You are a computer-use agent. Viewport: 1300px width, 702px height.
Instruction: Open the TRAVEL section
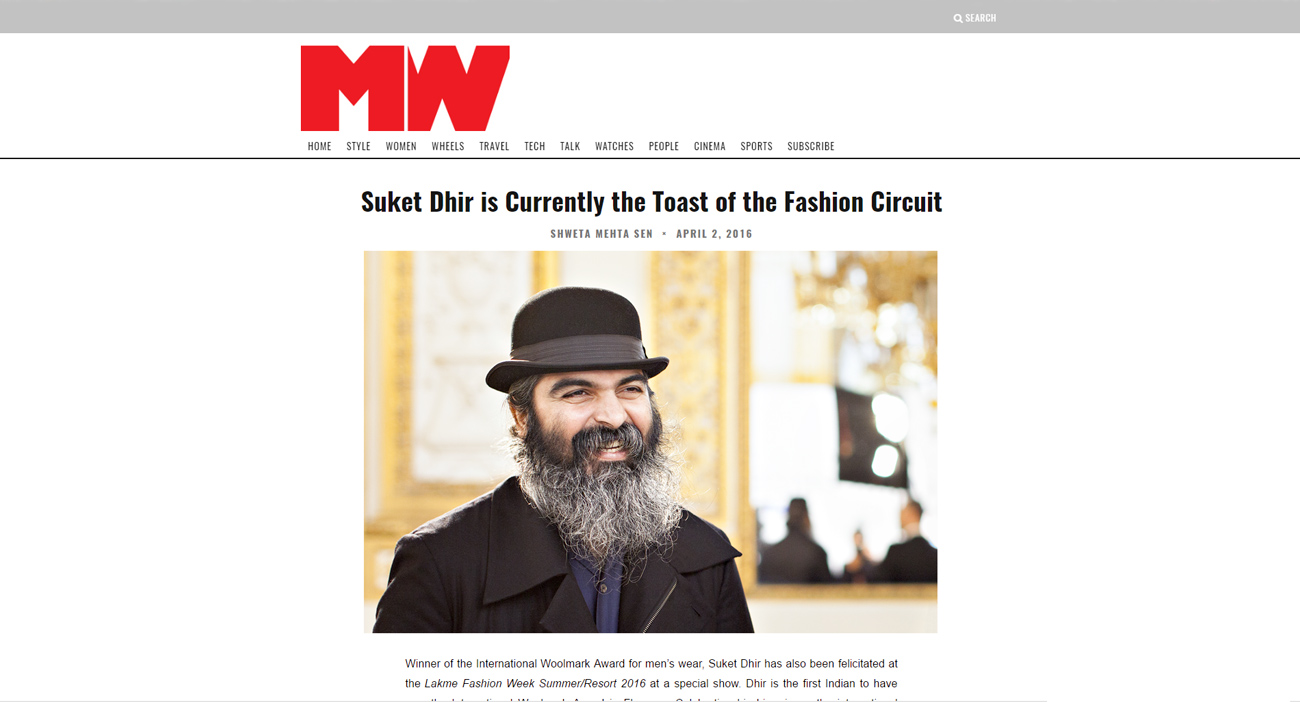click(494, 146)
